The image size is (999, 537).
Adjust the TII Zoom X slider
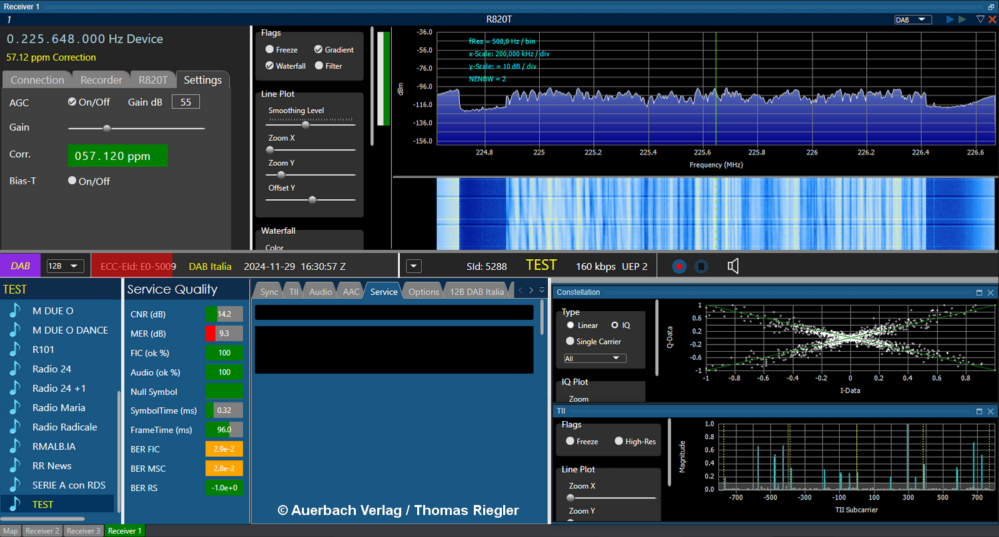(612, 498)
